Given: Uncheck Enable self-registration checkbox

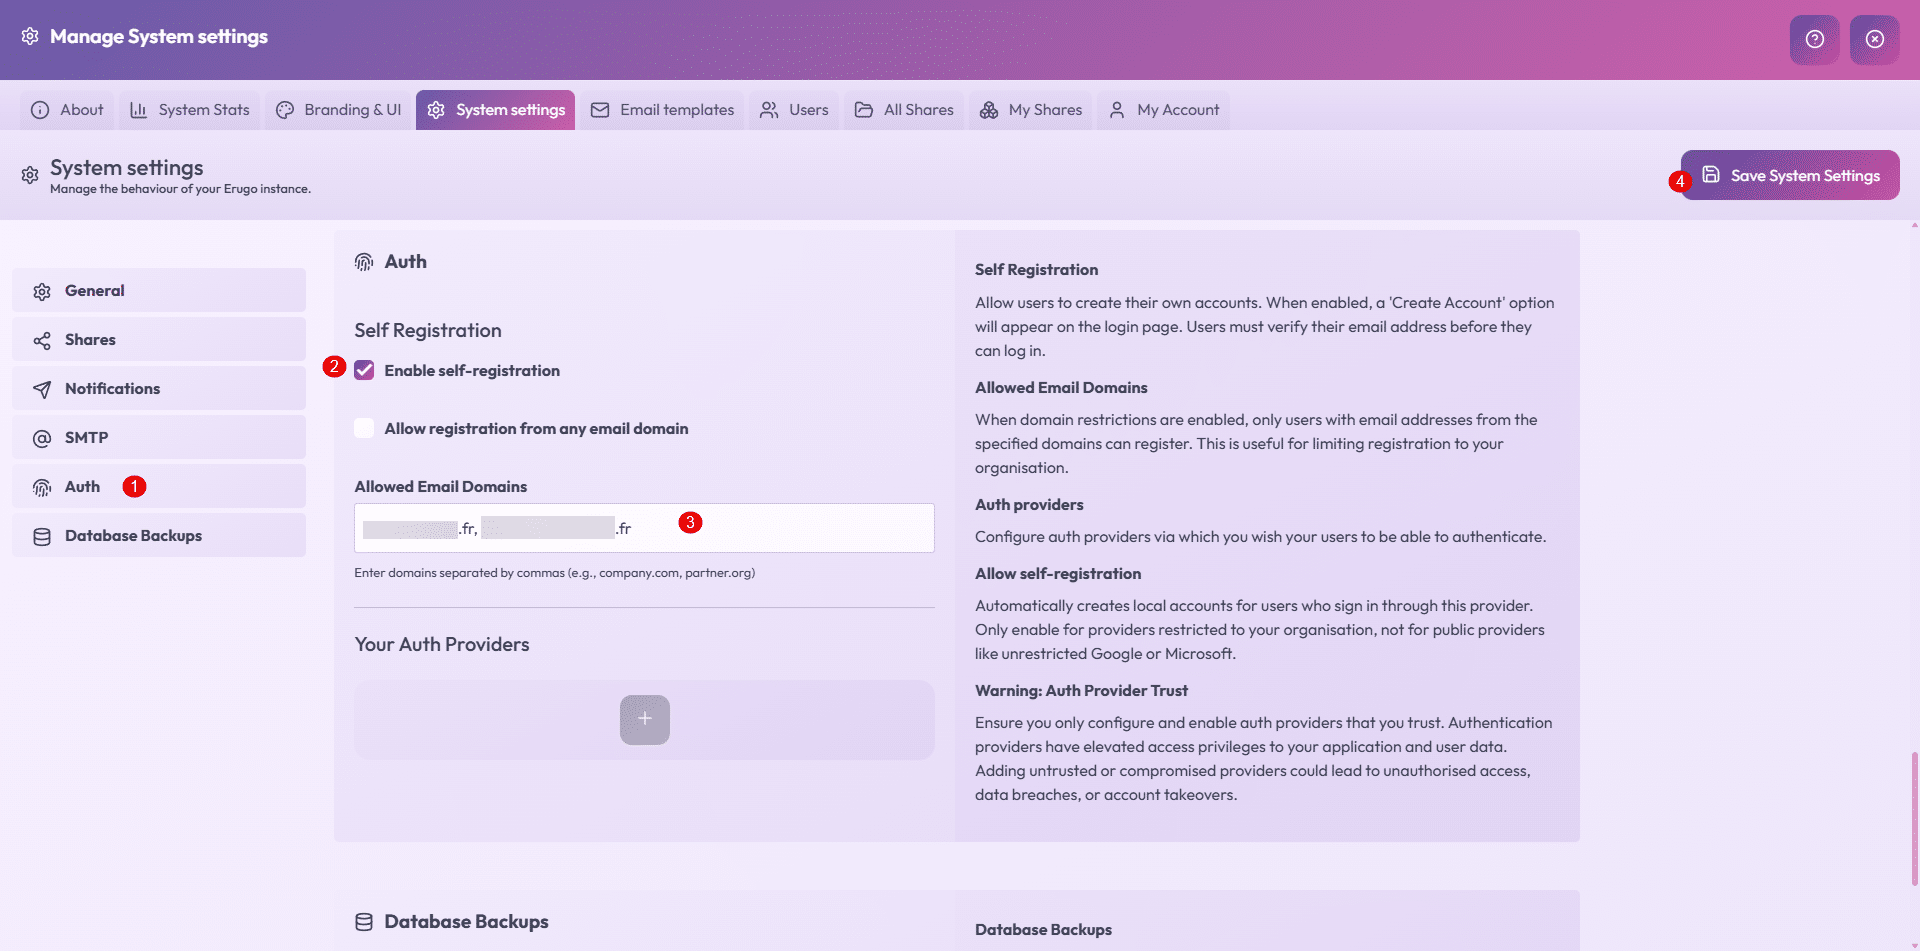Looking at the screenshot, I should [x=364, y=371].
